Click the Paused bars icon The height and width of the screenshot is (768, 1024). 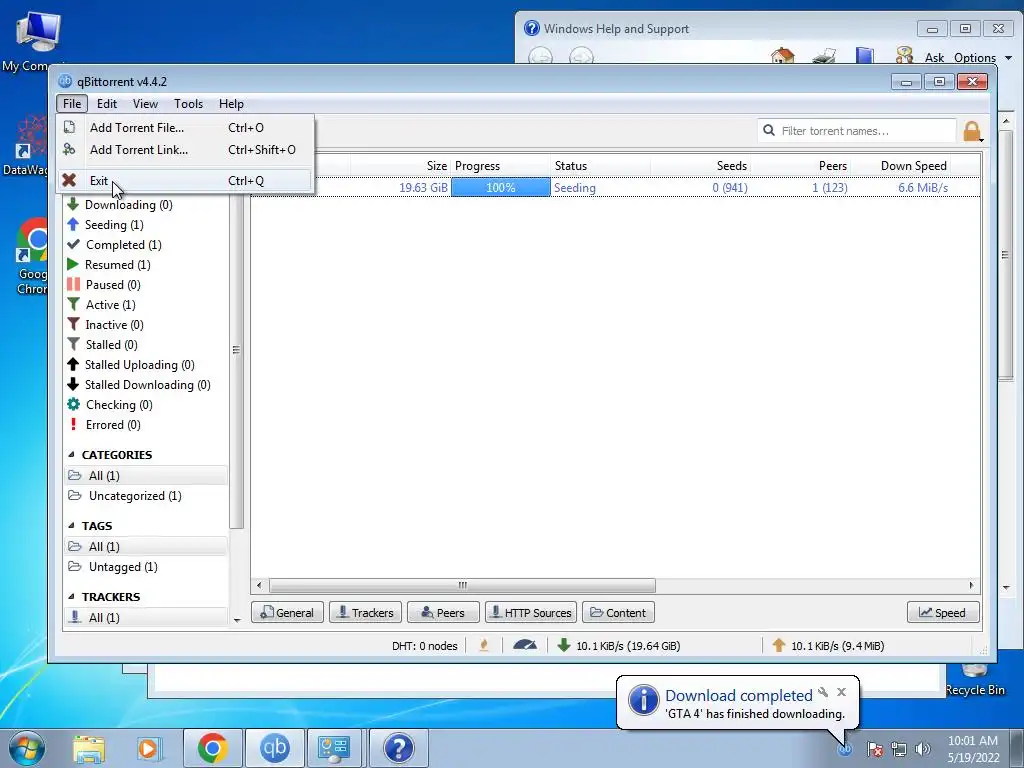click(73, 285)
